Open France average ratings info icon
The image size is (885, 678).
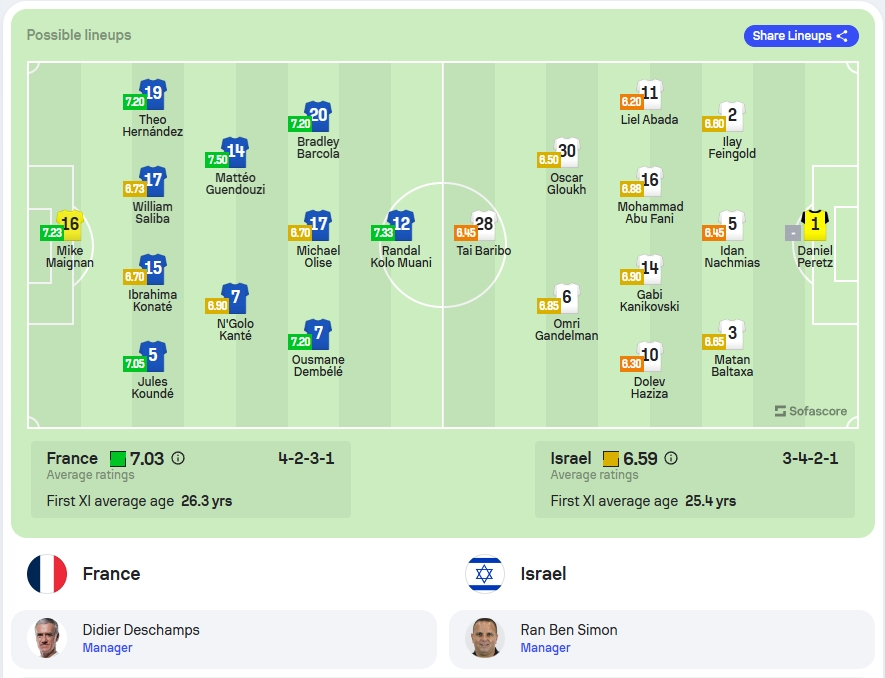pyautogui.click(x=178, y=458)
